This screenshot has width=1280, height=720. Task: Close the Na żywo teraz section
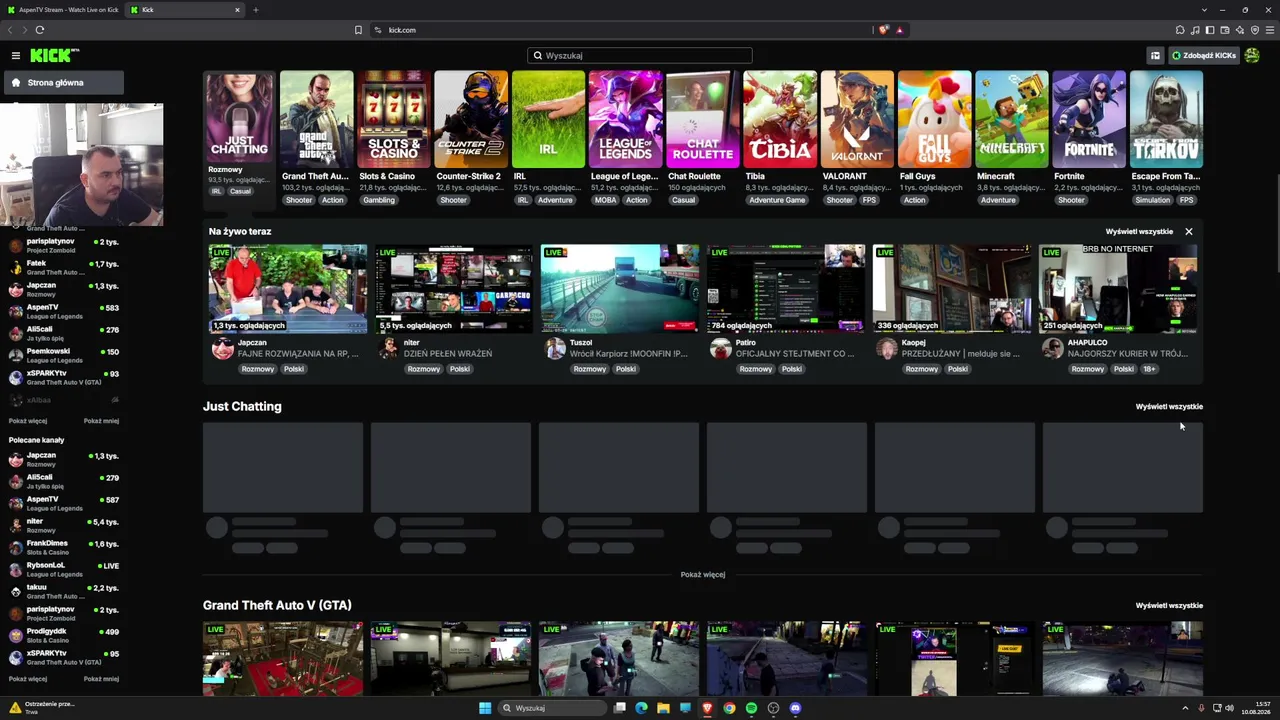coord(1189,232)
